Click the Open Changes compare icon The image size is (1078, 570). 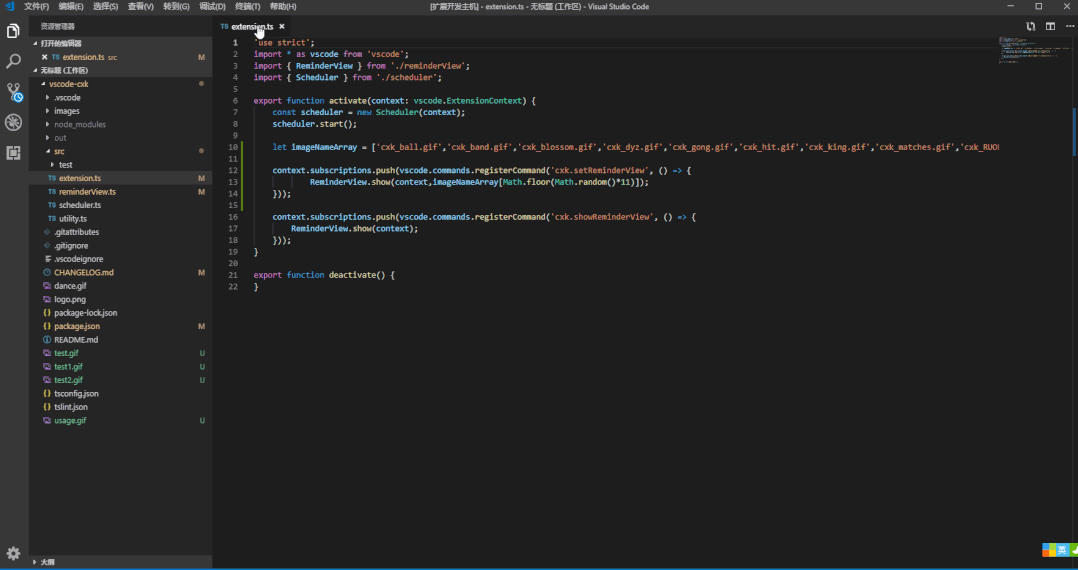(1030, 27)
